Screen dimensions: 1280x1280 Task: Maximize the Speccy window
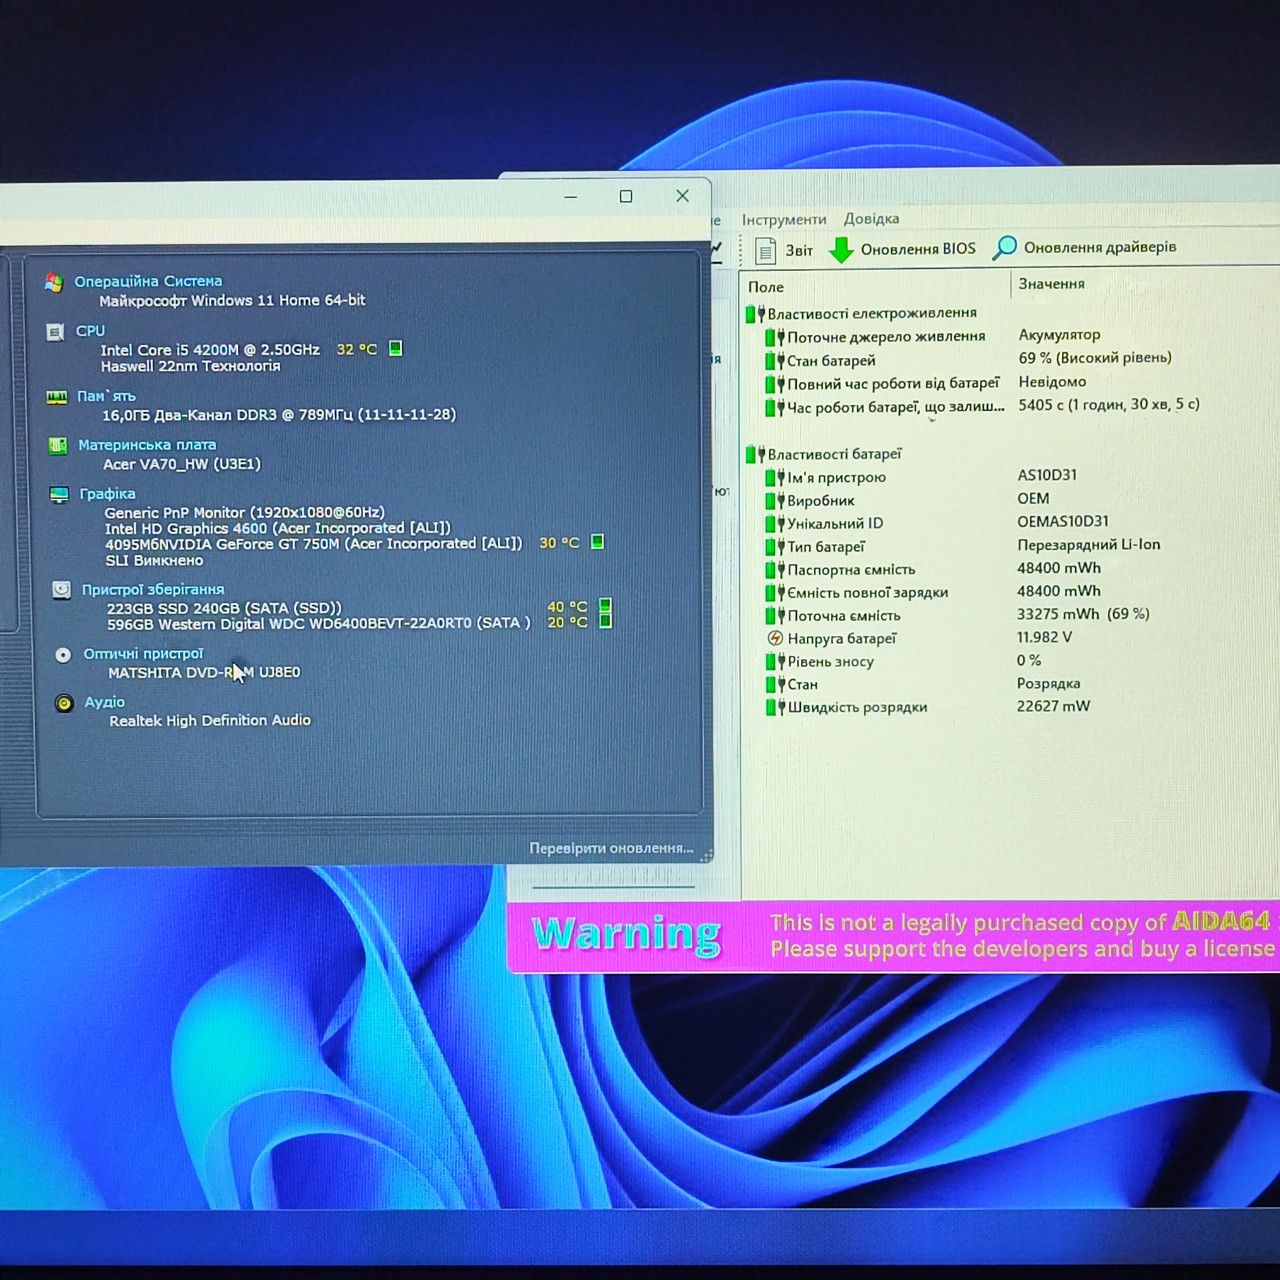point(626,197)
